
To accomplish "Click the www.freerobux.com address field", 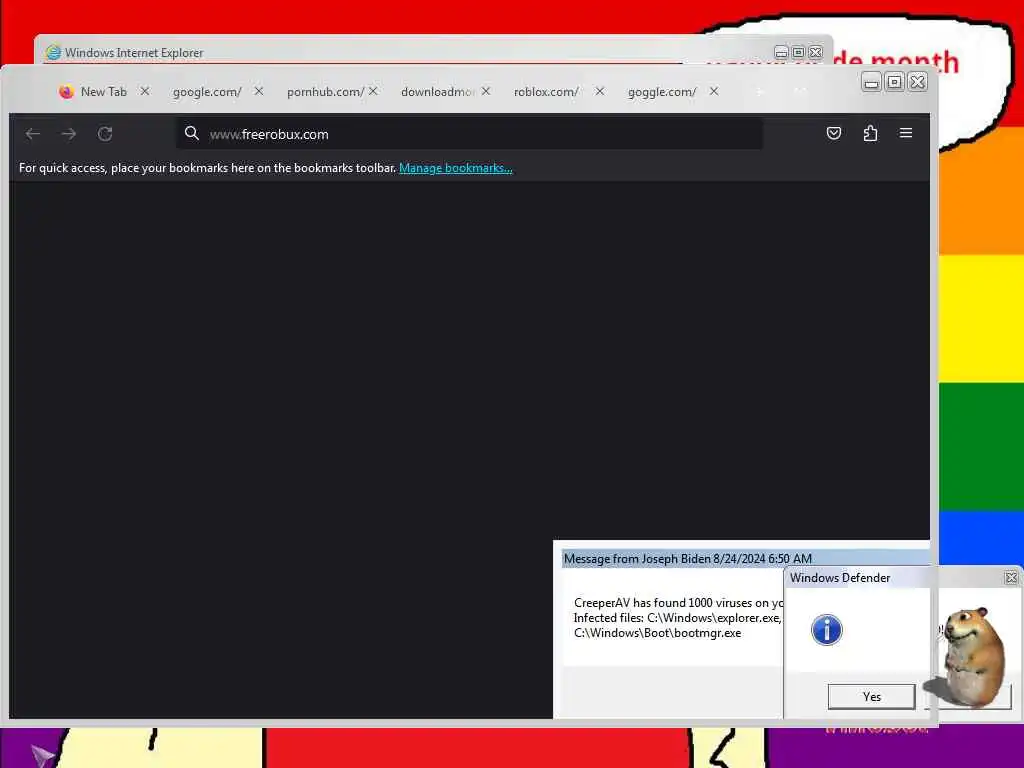I will tap(469, 134).
